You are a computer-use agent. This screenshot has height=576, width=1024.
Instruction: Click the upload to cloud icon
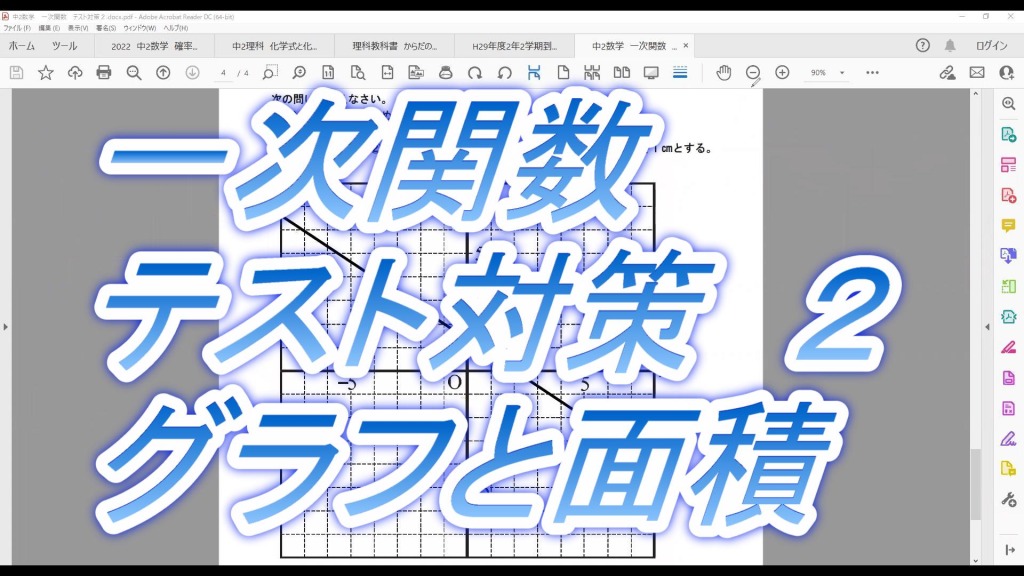point(75,73)
